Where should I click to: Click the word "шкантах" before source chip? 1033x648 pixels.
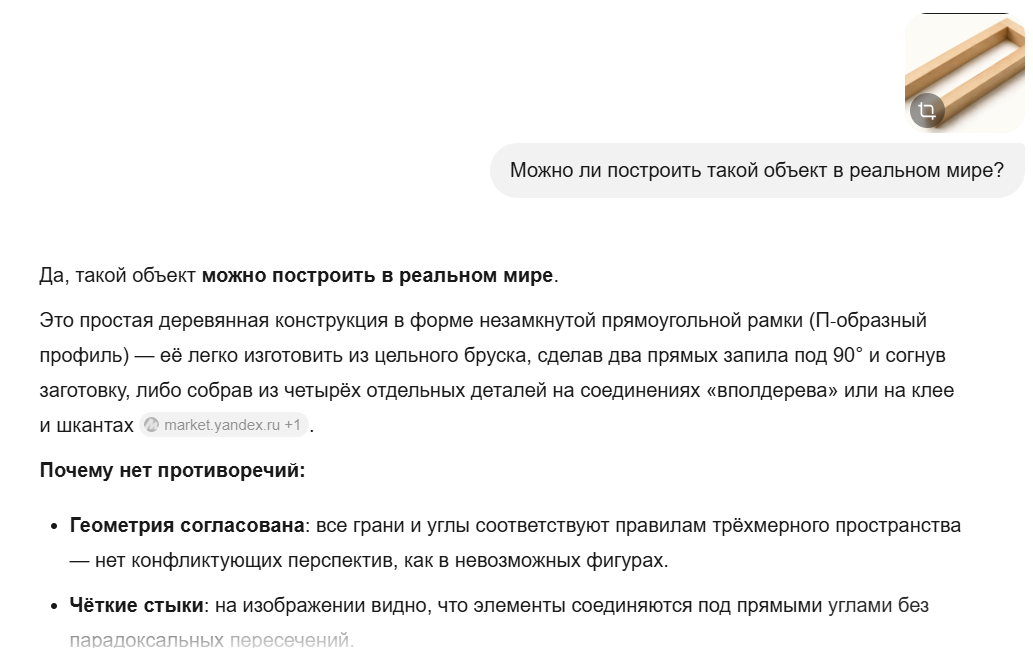pos(95,425)
